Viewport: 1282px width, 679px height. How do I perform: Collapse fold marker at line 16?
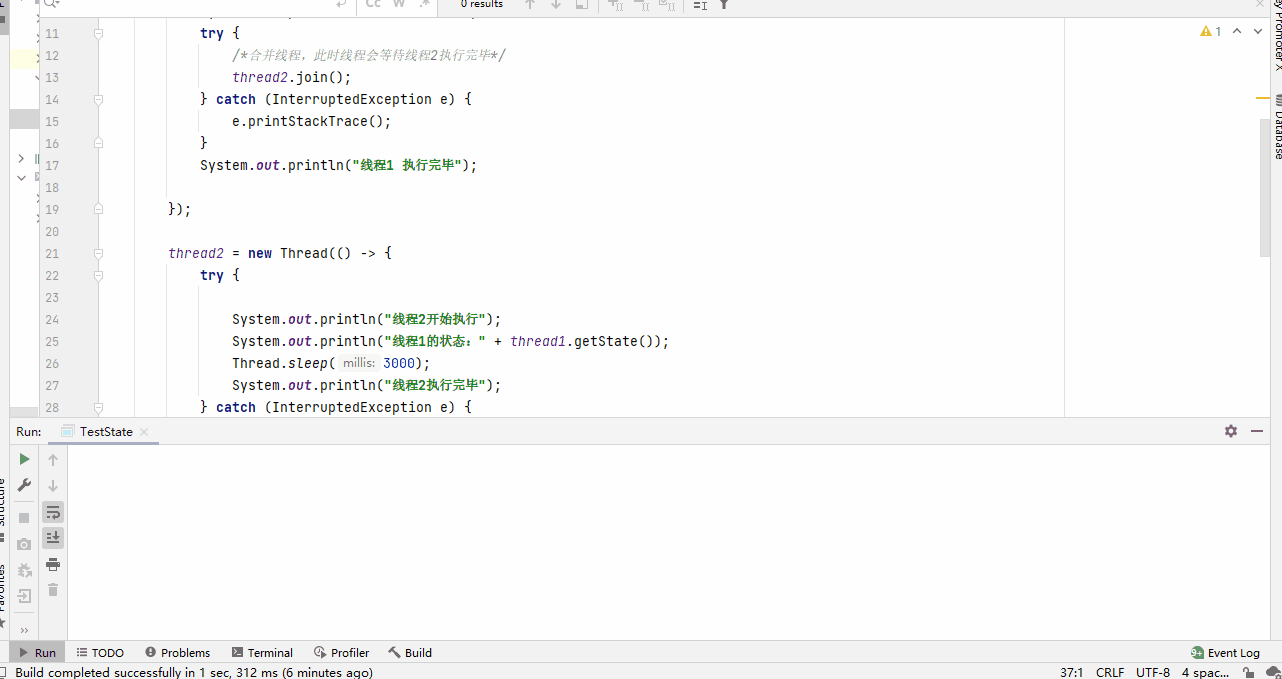tap(98, 143)
